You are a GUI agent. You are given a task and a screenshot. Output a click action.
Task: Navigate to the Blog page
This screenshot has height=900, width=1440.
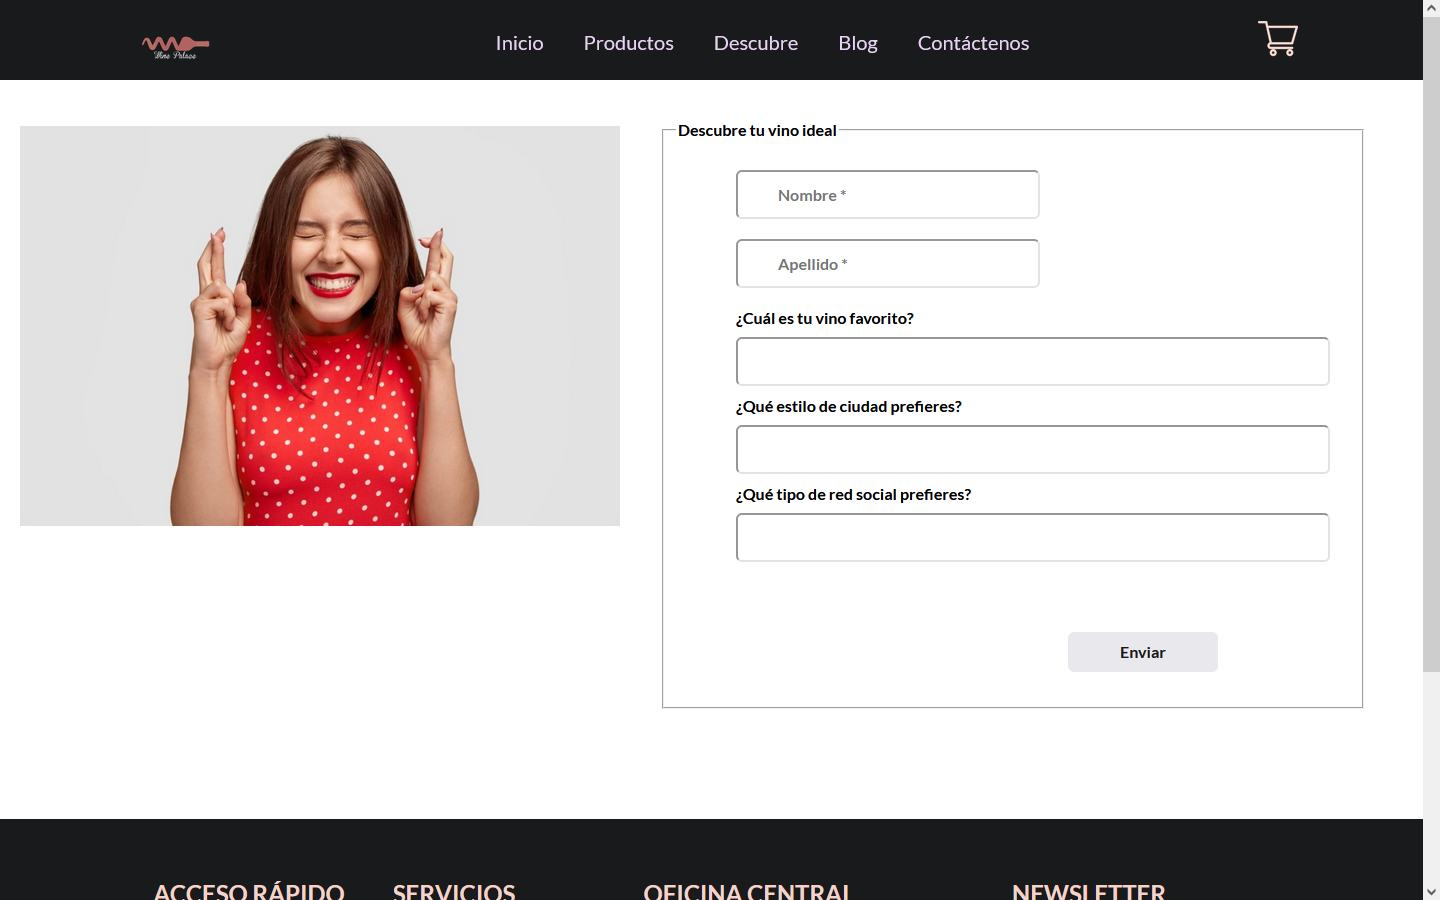[x=857, y=43]
